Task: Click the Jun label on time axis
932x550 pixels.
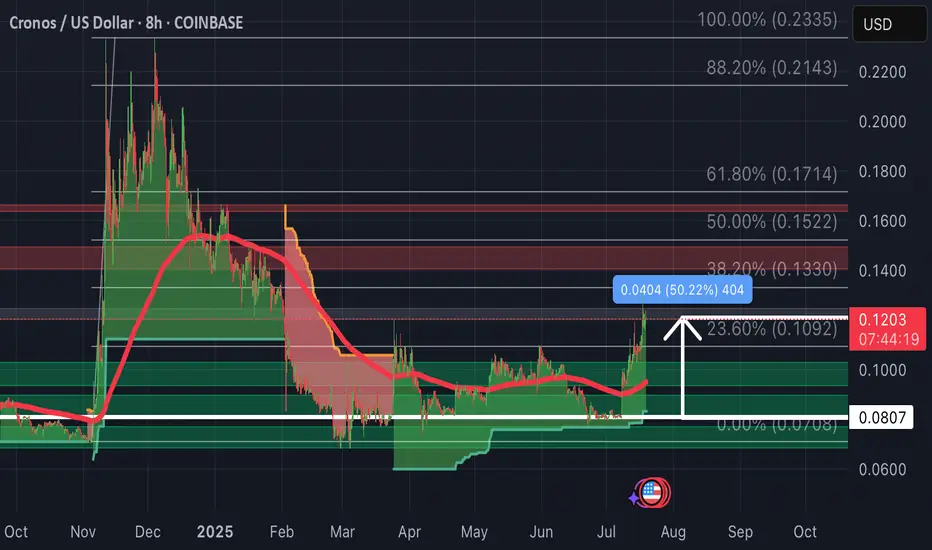Action: [541, 532]
